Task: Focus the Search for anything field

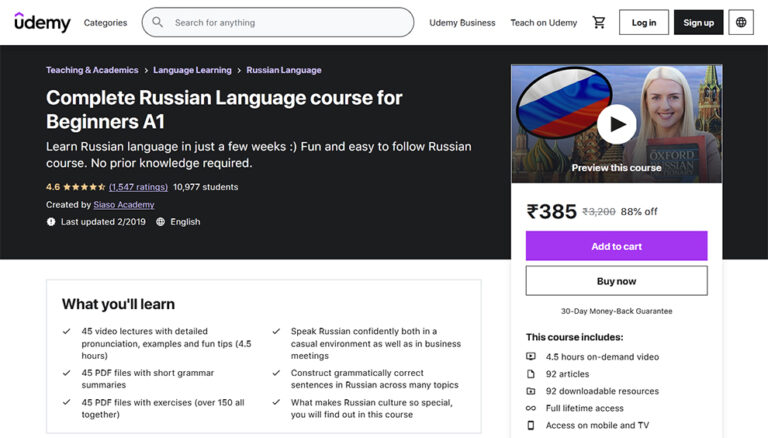Action: click(x=278, y=22)
